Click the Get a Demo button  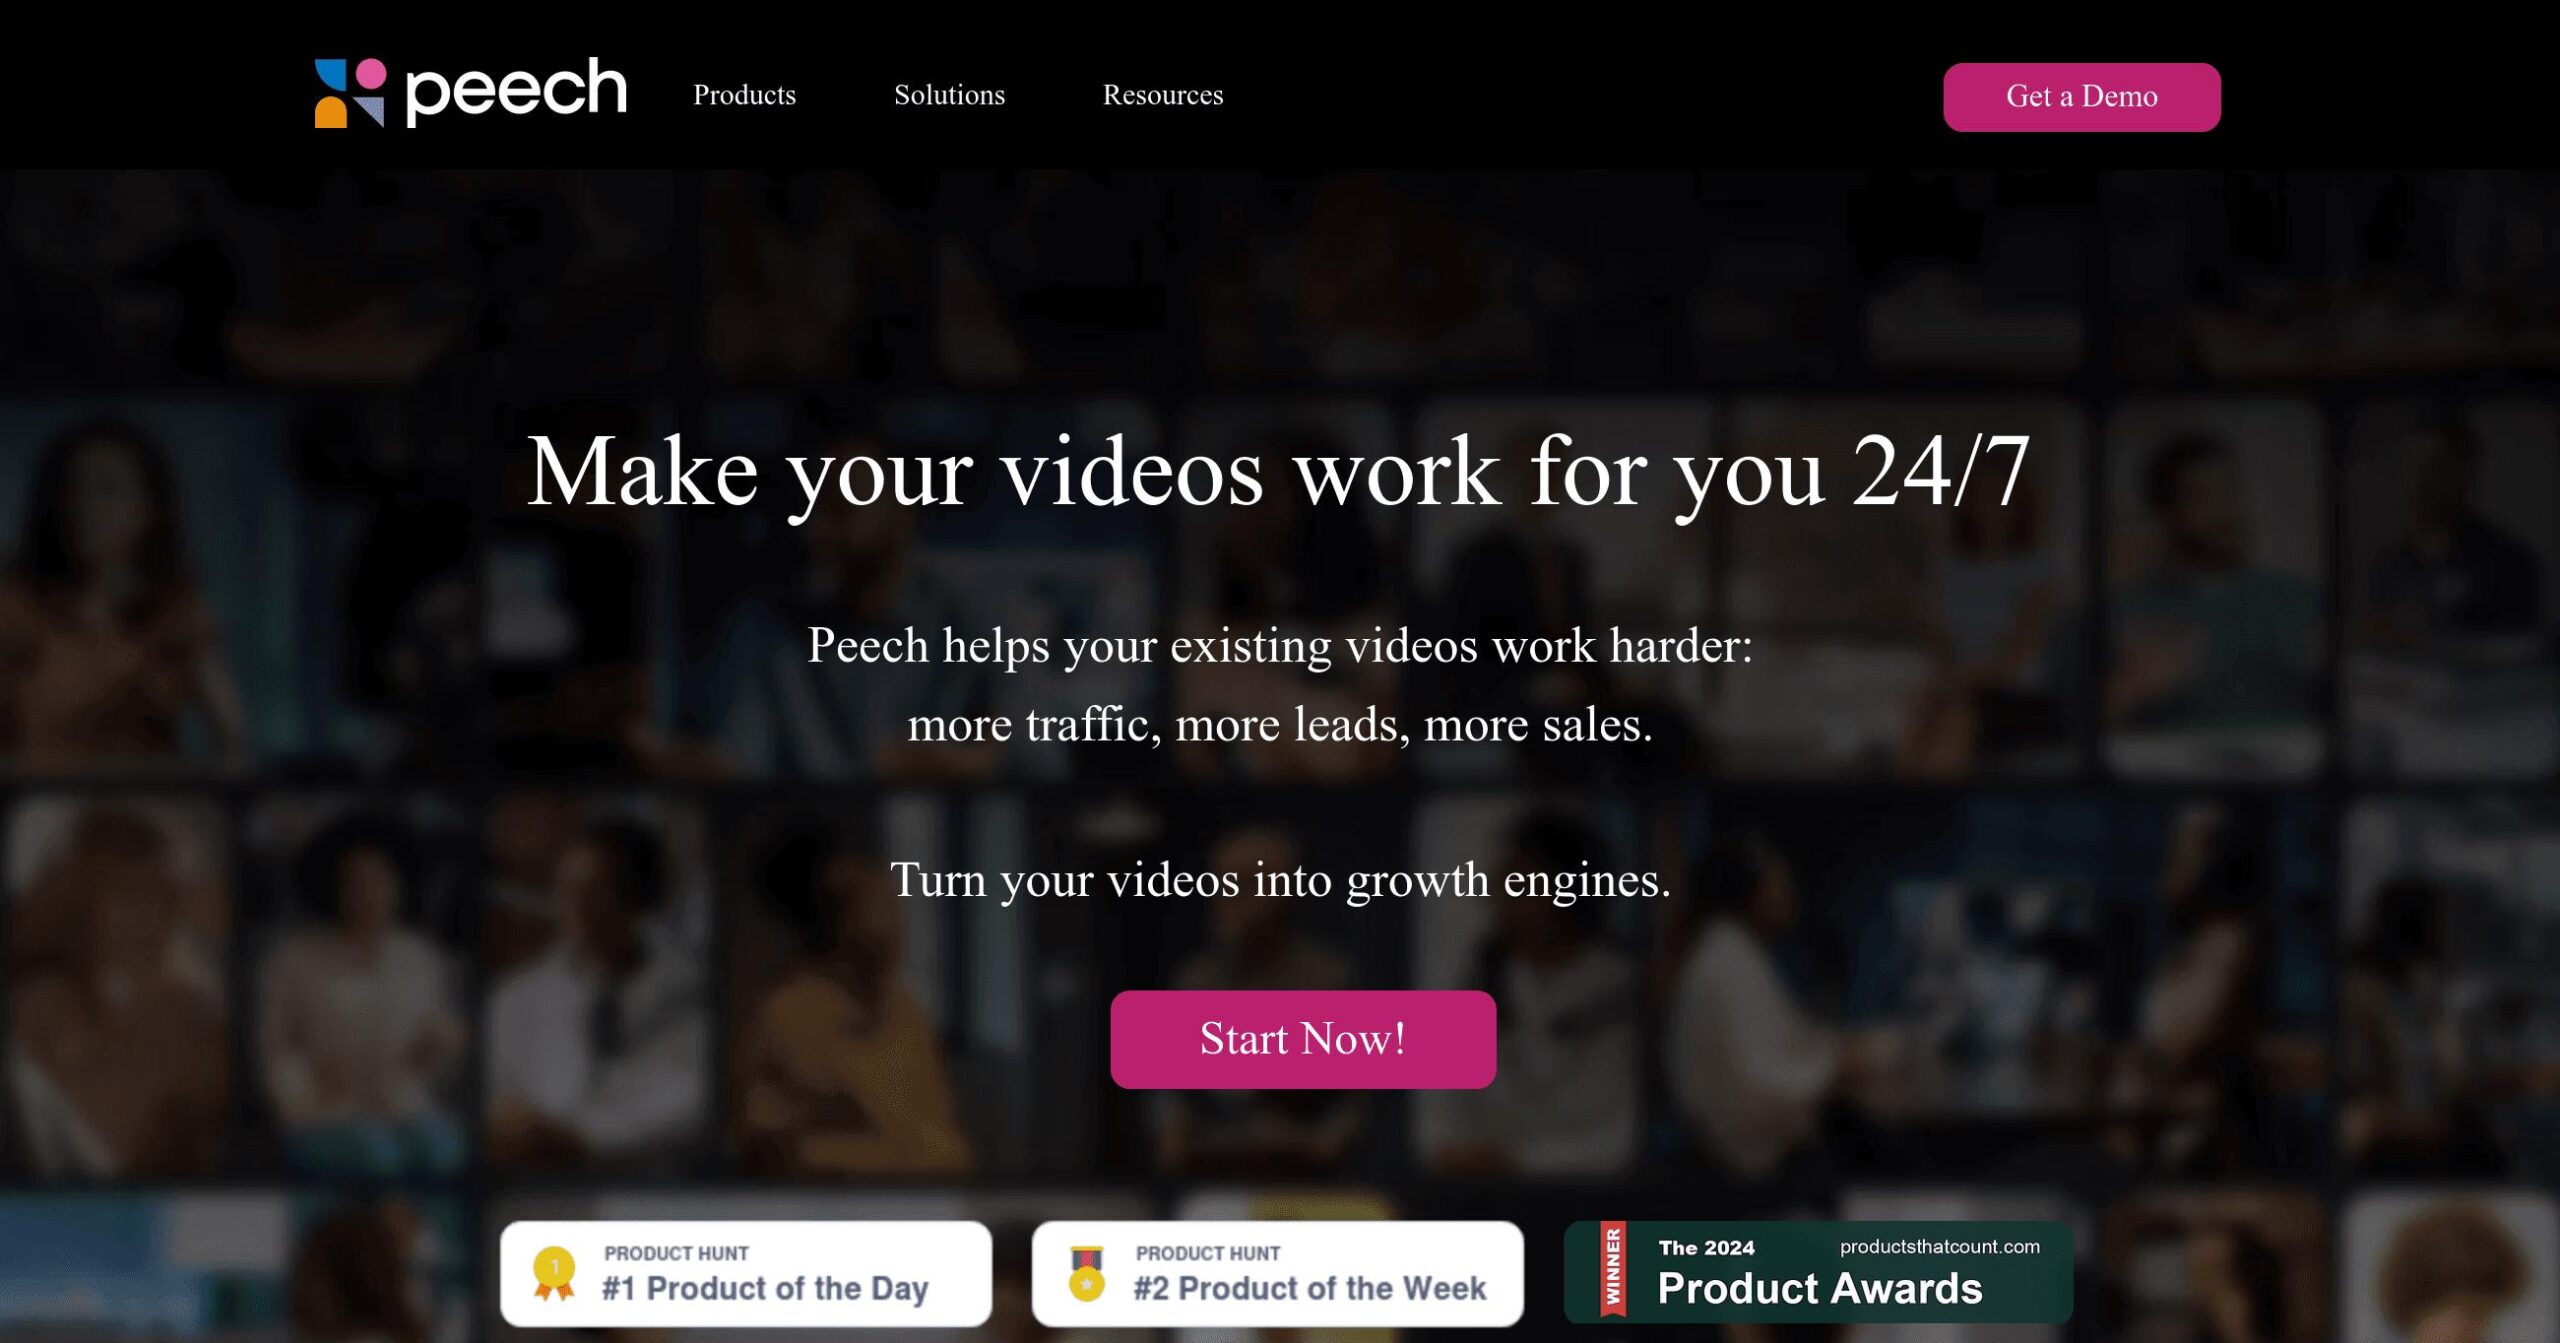point(2081,97)
